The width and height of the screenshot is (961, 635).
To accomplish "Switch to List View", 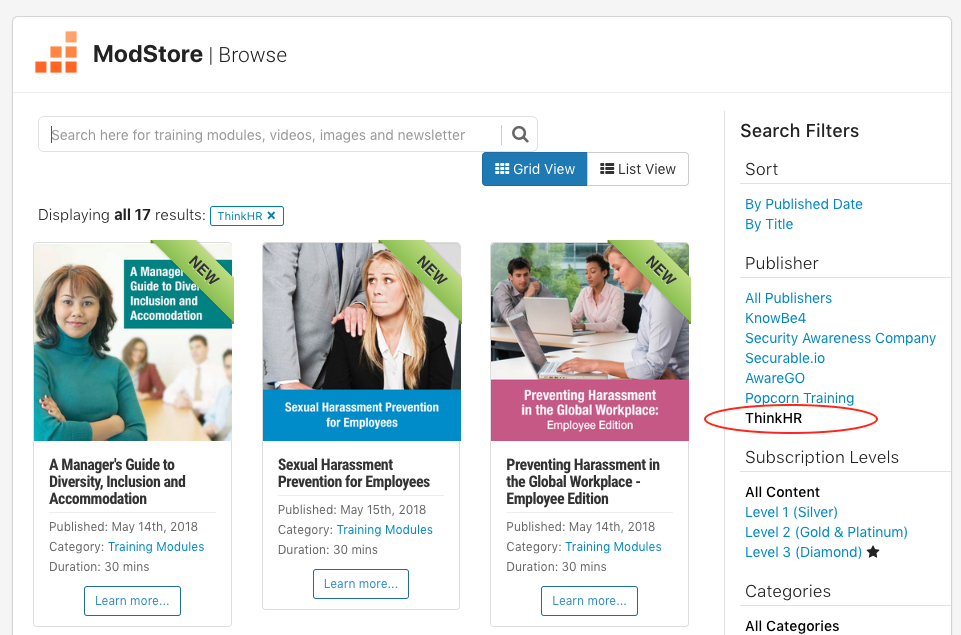I will click(638, 169).
